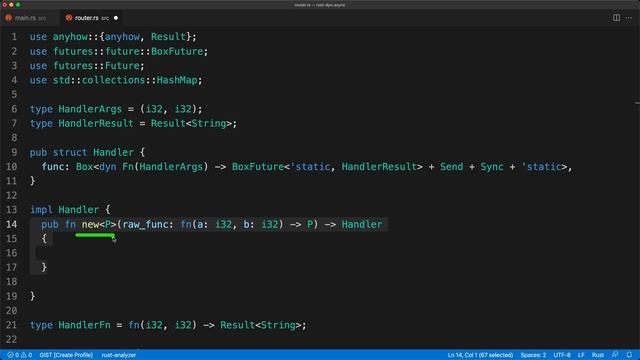Click 'Sync' trait bound on line 10
Viewport: 640px width, 360px height.
click(492, 167)
